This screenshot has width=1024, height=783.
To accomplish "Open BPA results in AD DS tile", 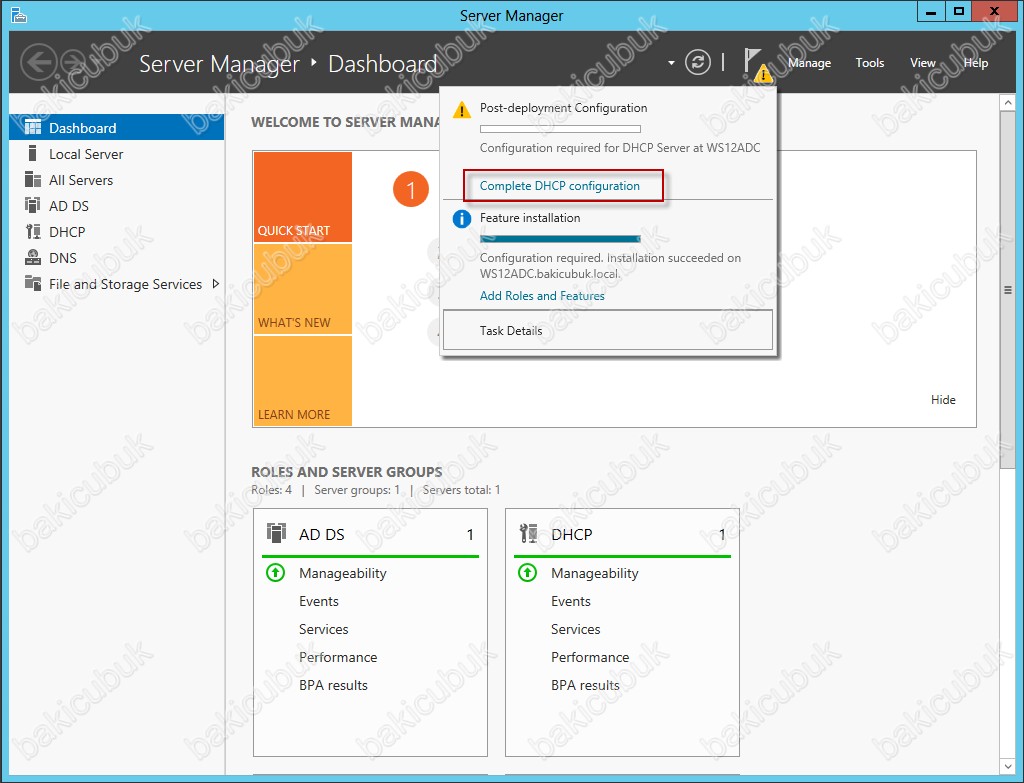I will [333, 685].
